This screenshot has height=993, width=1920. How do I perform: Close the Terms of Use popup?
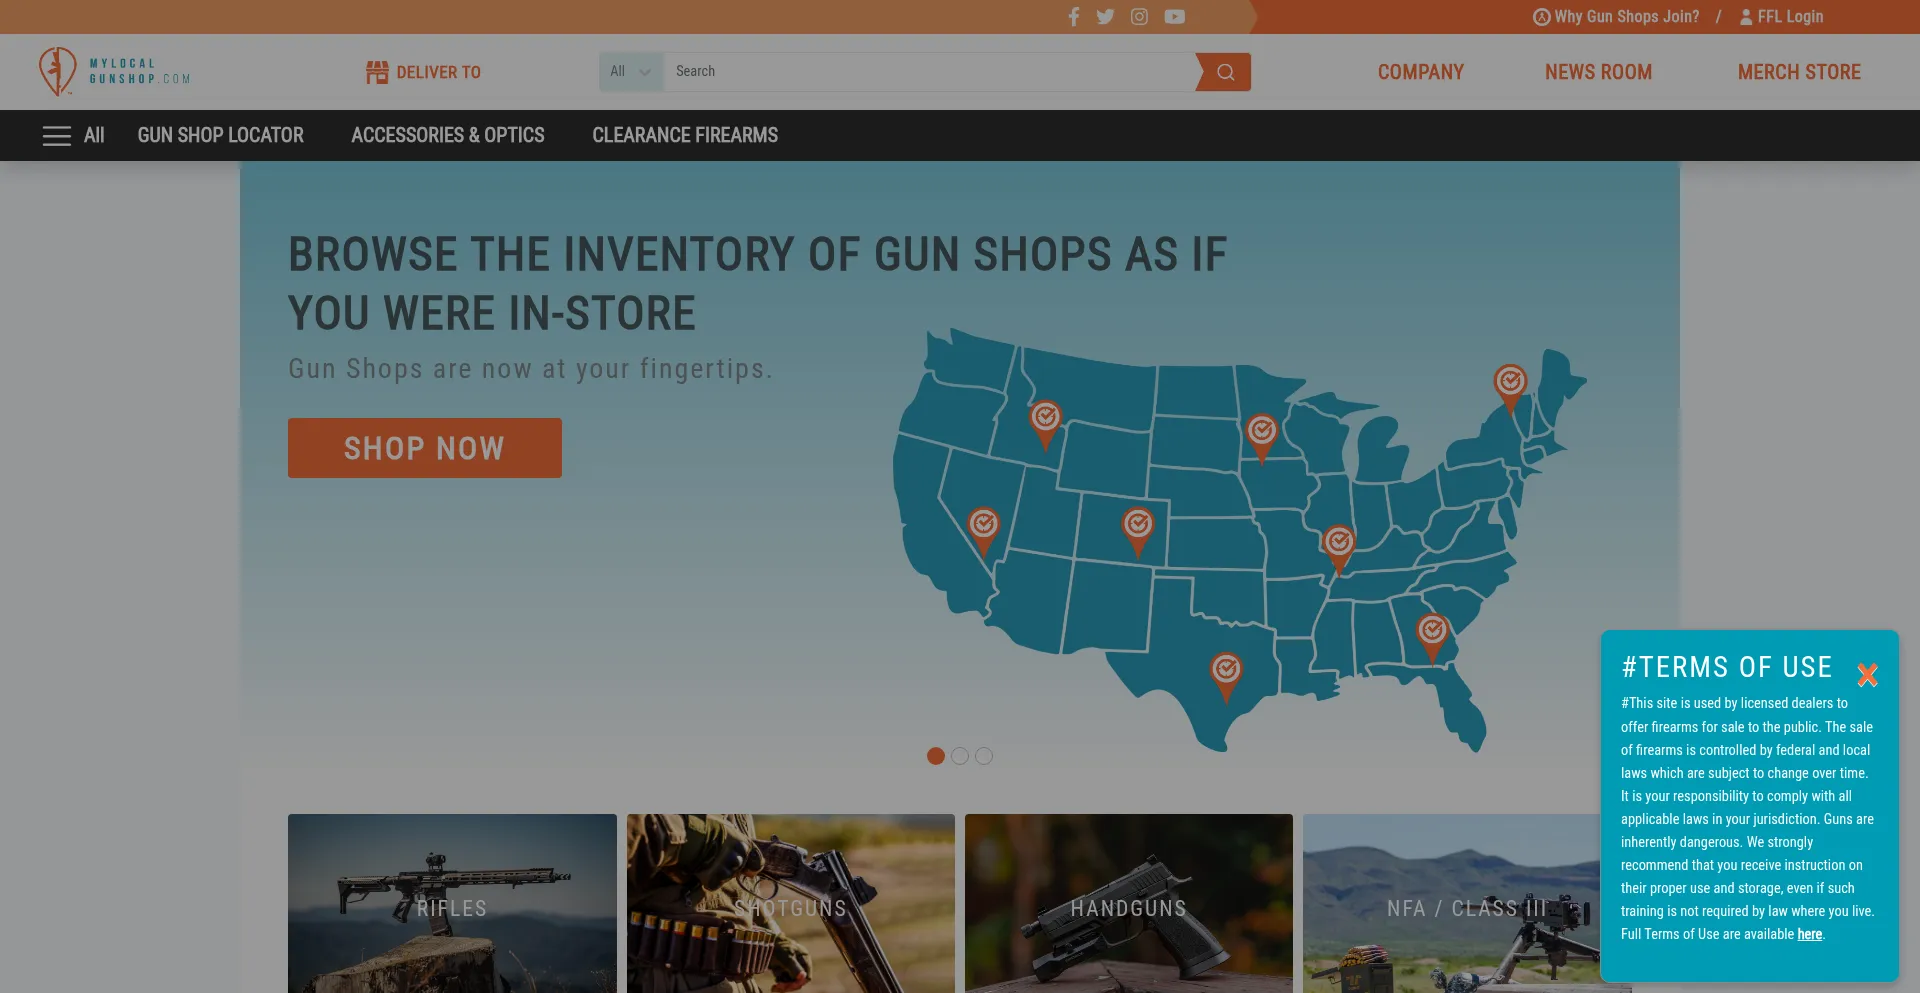1867,675
